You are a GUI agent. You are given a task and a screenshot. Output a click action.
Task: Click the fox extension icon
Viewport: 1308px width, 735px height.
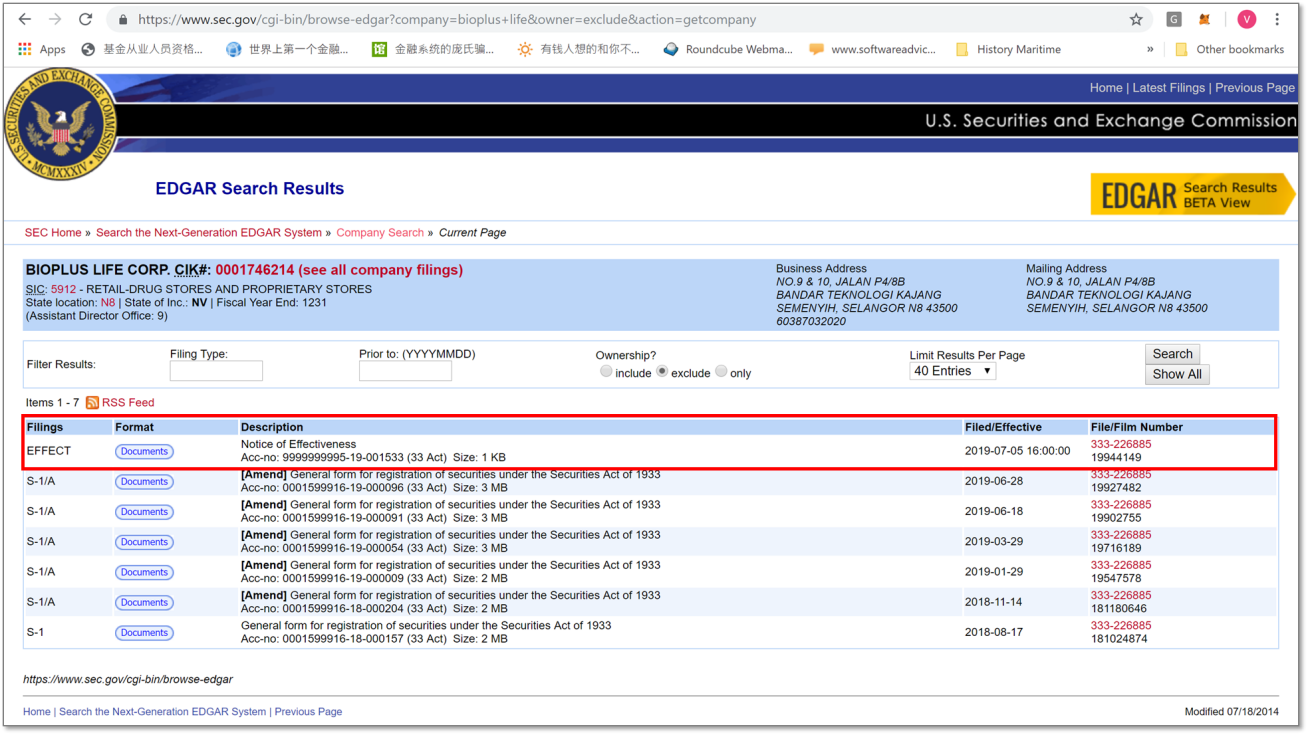coord(1205,19)
